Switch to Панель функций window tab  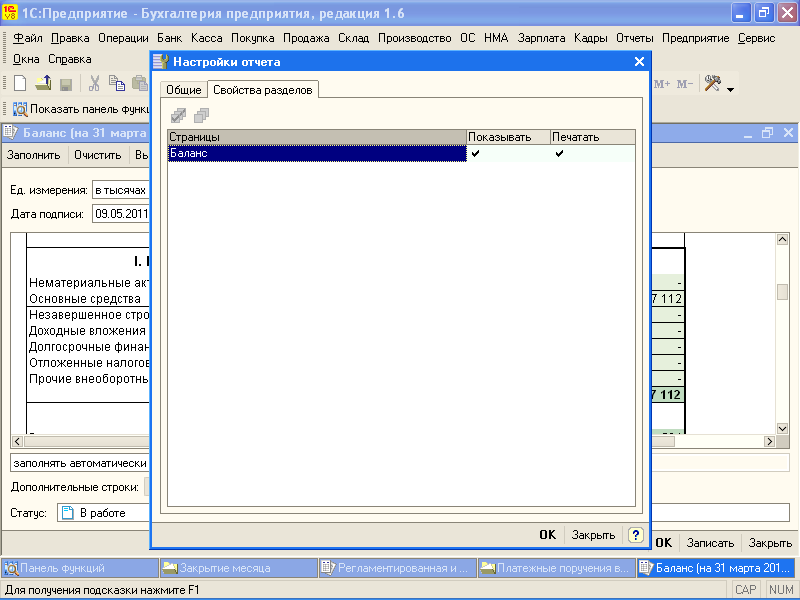80,568
